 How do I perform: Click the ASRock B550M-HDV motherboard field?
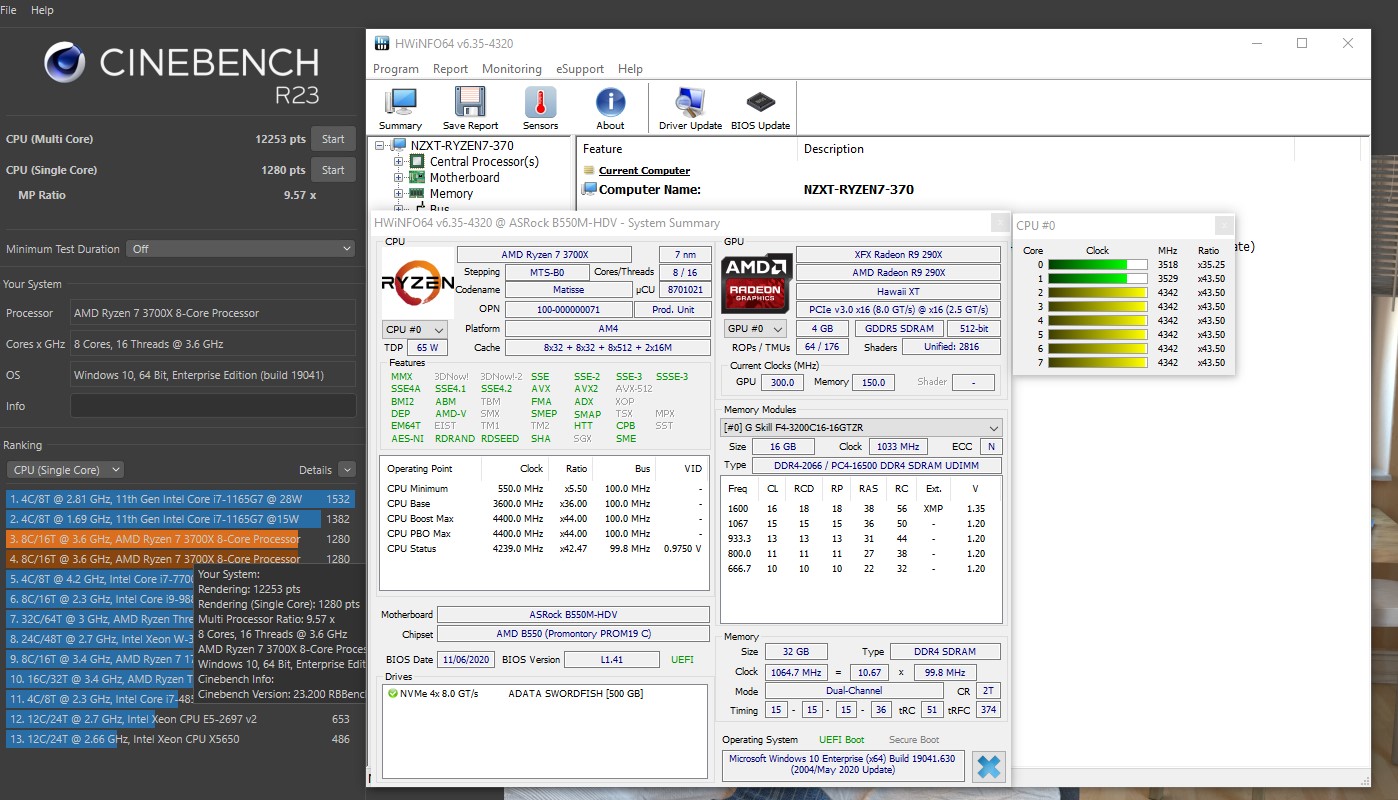tap(573, 615)
